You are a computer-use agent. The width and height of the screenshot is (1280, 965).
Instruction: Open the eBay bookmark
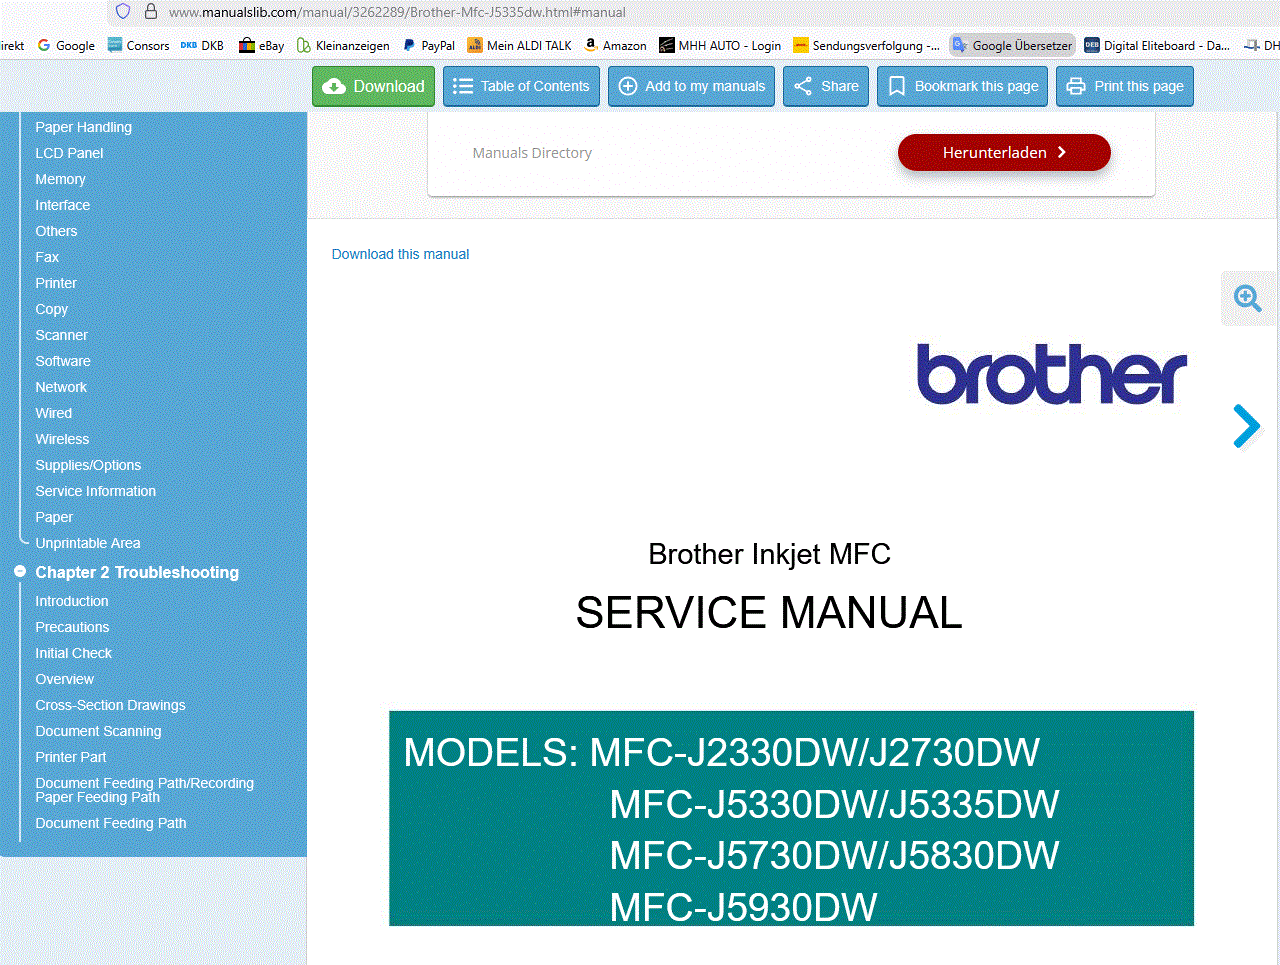pyautogui.click(x=262, y=45)
